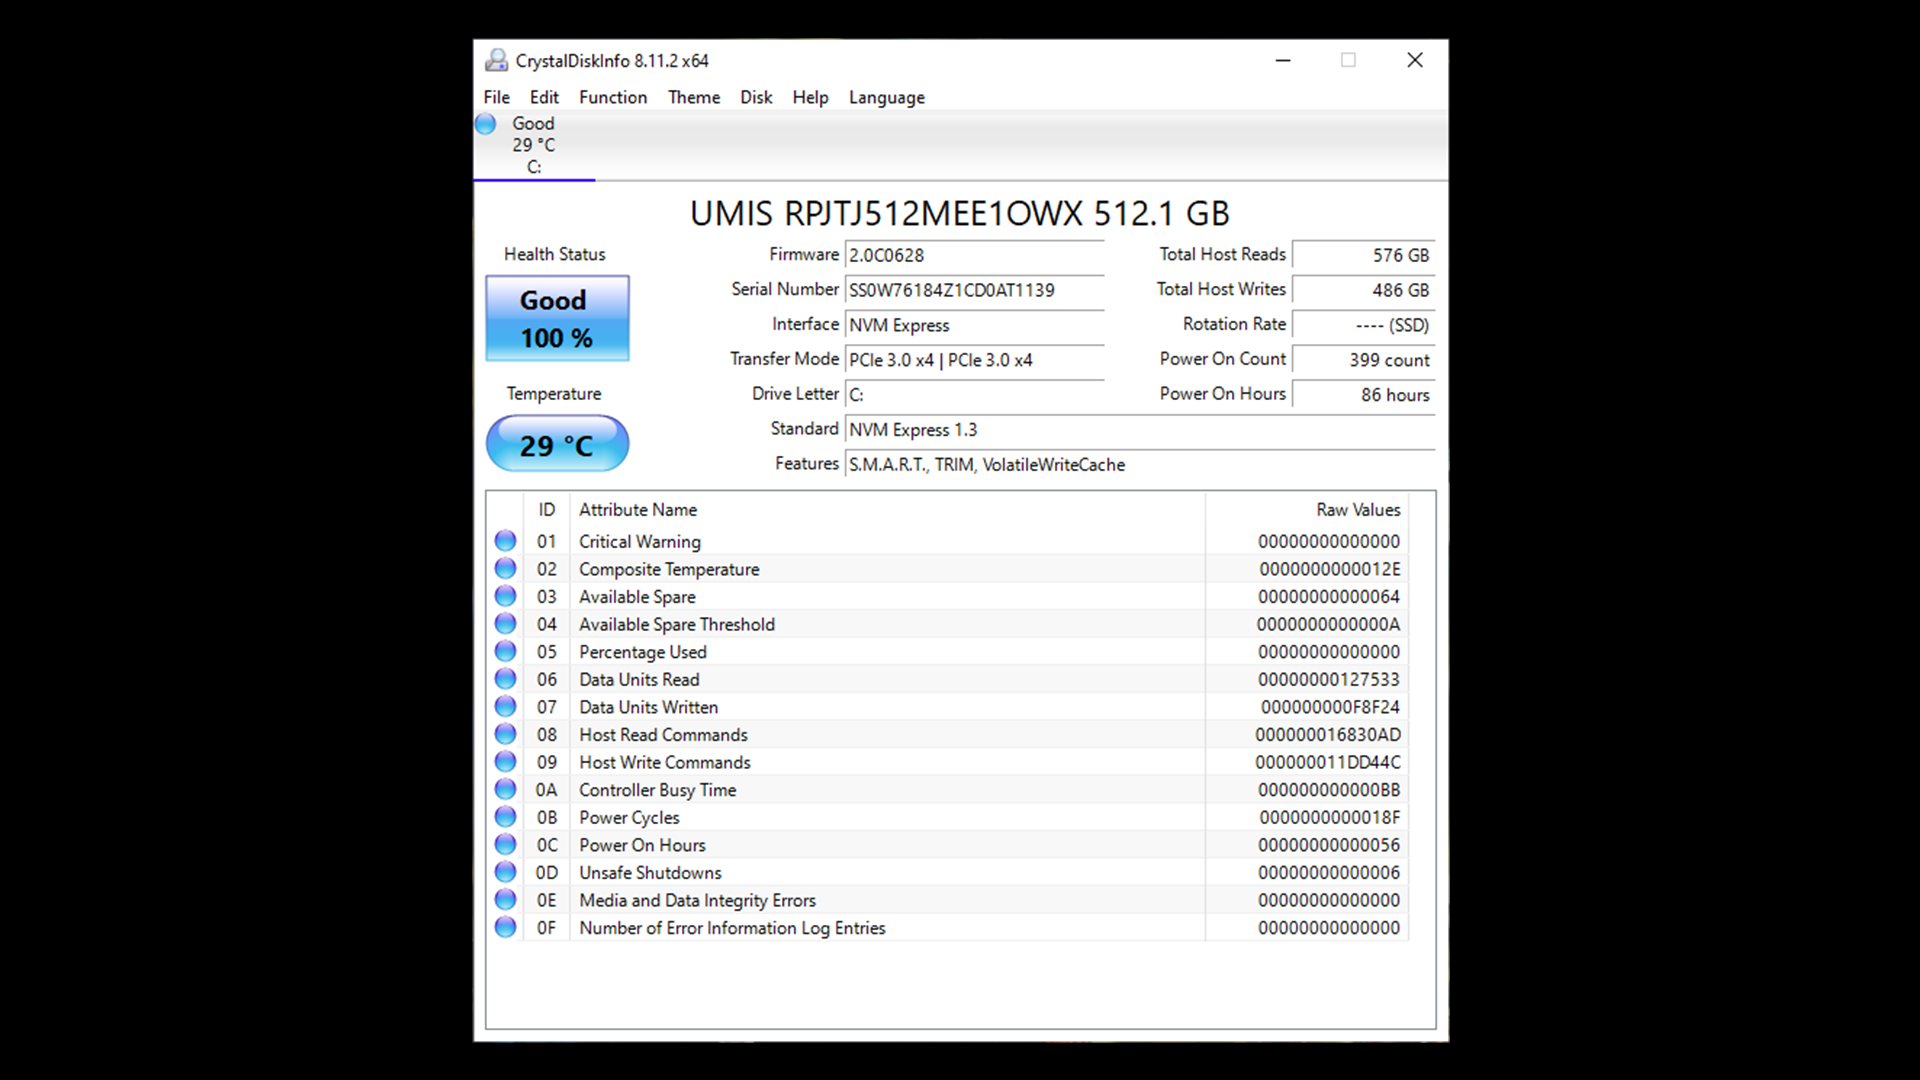This screenshot has width=1920, height=1080.
Task: Click the CrystalDiskInfo app icon in title bar
Action: 496,61
